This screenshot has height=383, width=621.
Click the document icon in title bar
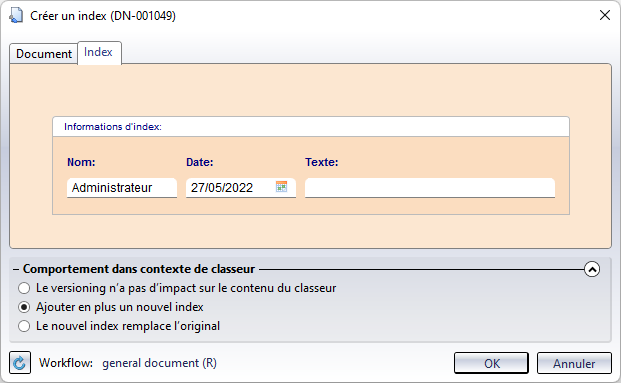pos(16,15)
